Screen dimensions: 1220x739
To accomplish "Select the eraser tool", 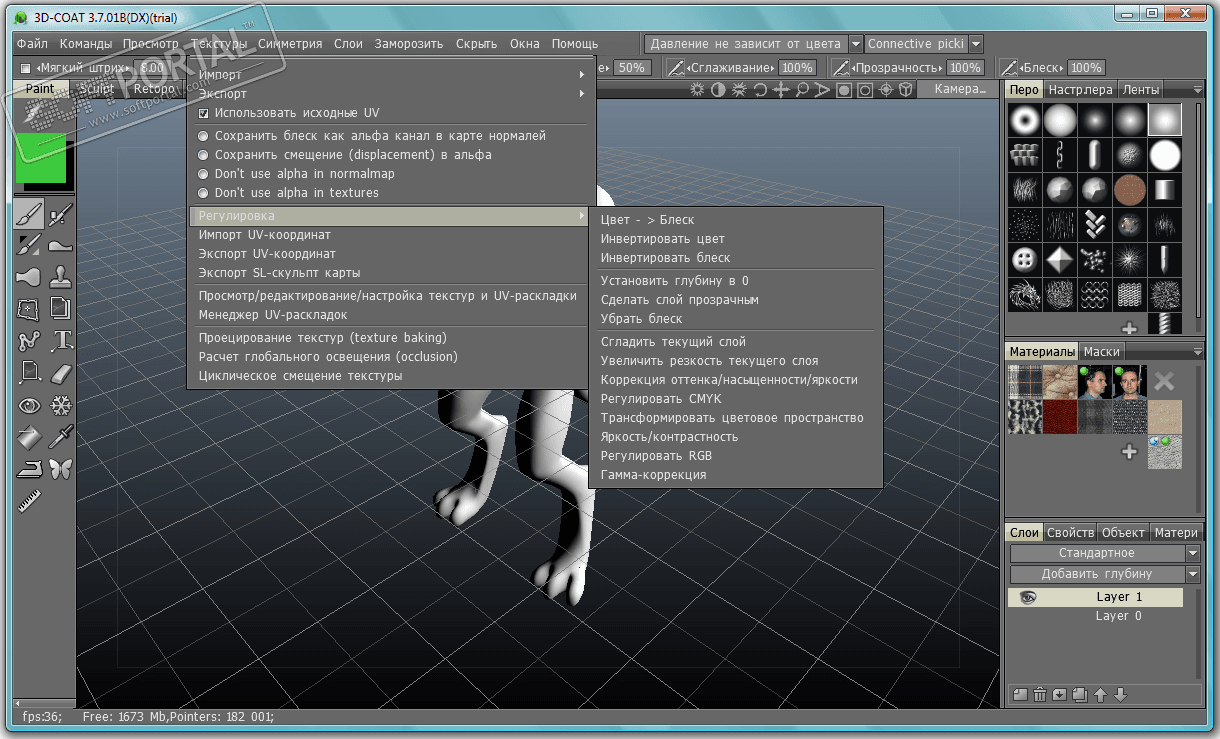I will tap(61, 372).
